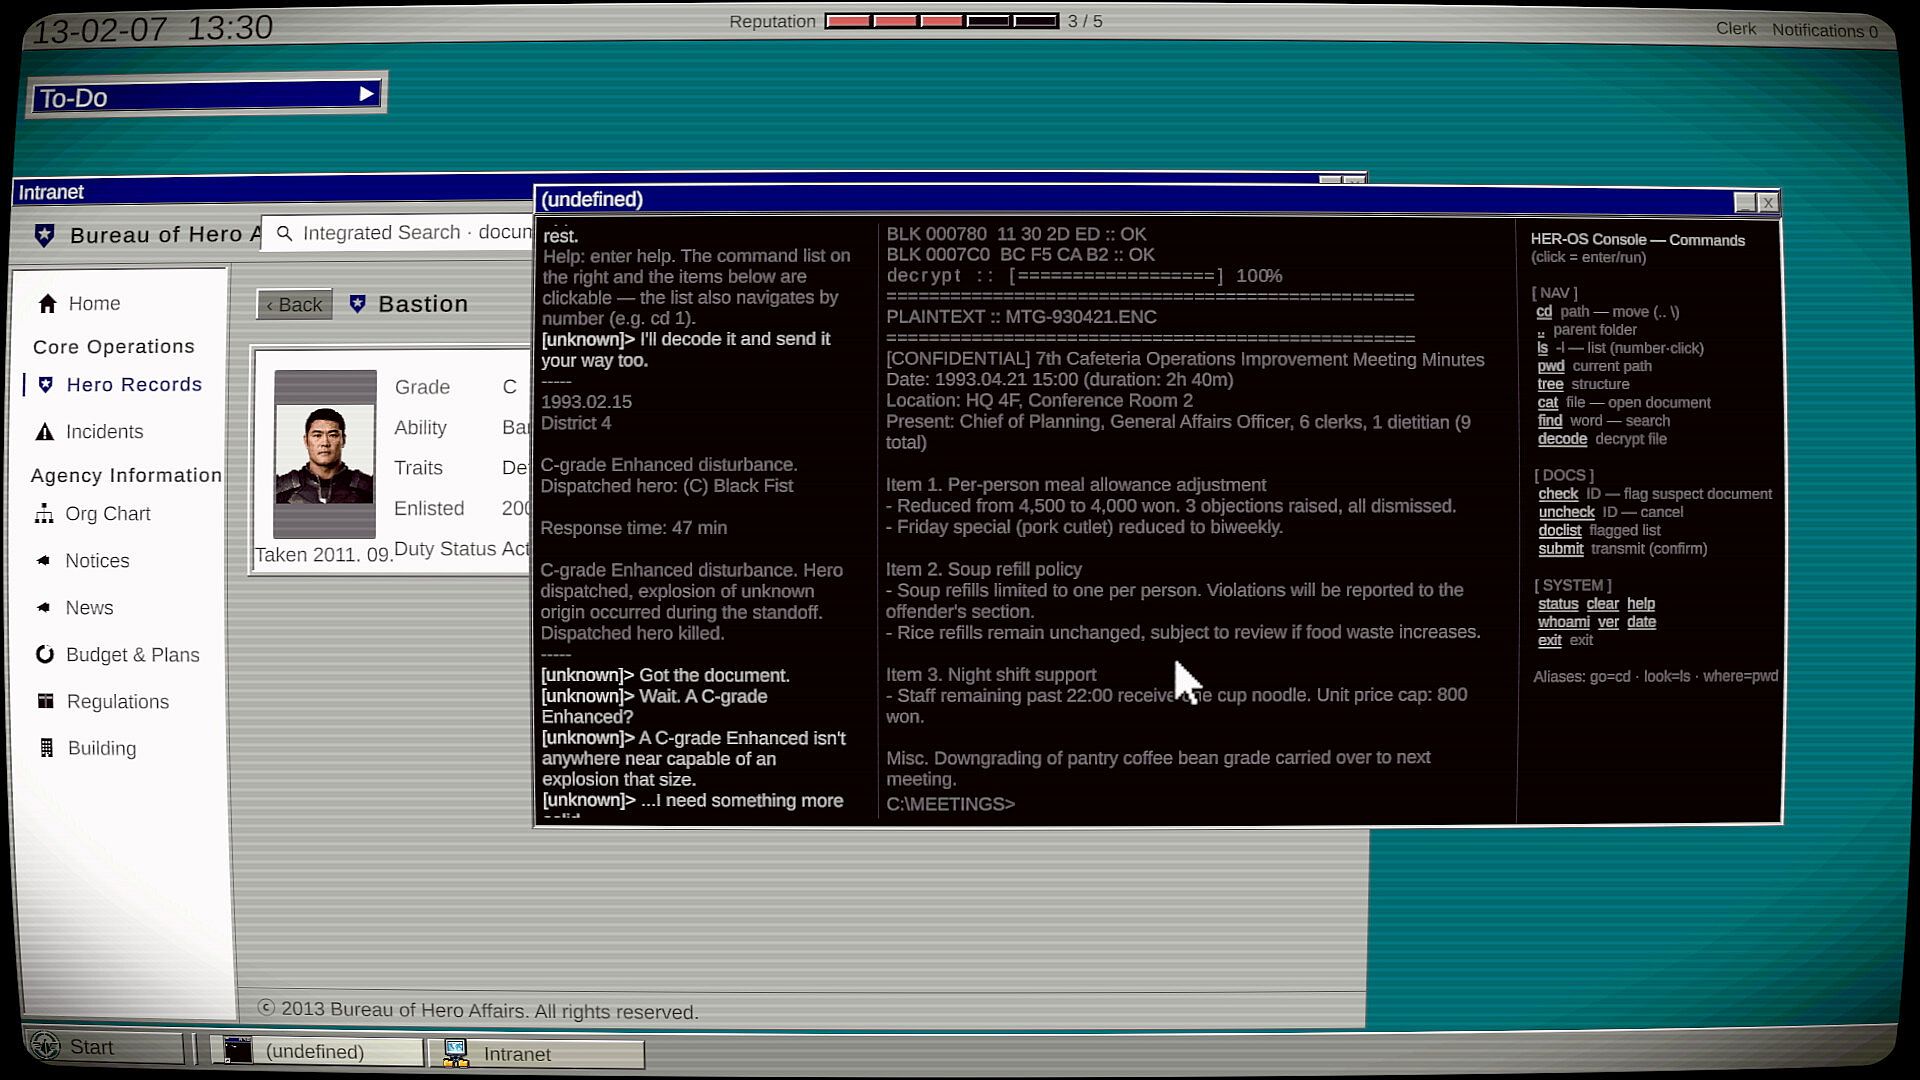The width and height of the screenshot is (1920, 1080).
Task: Click the Notices megaphone icon
Action: coord(43,560)
